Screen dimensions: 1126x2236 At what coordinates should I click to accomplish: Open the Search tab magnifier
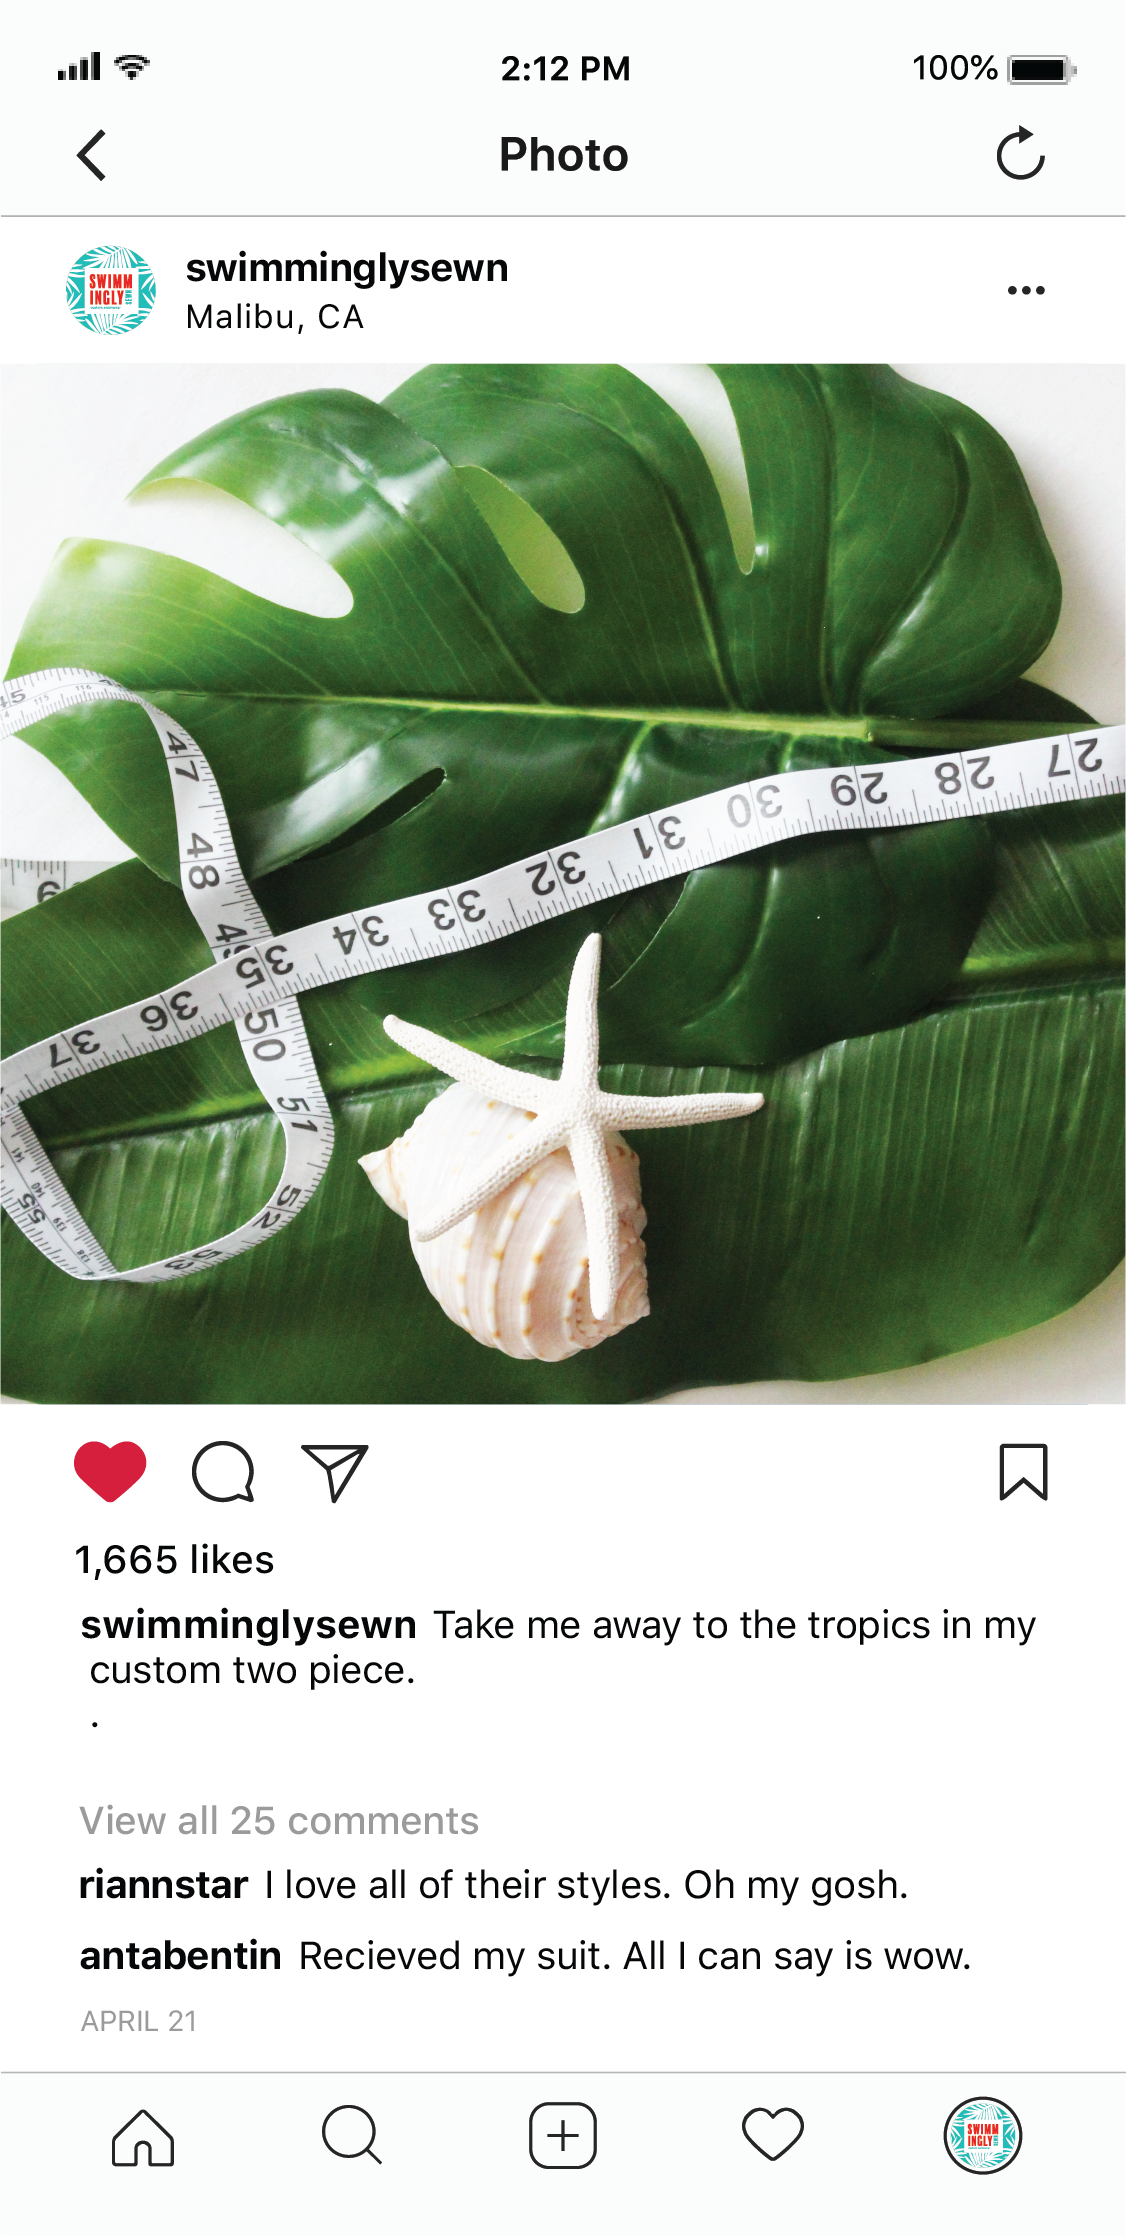point(352,2135)
